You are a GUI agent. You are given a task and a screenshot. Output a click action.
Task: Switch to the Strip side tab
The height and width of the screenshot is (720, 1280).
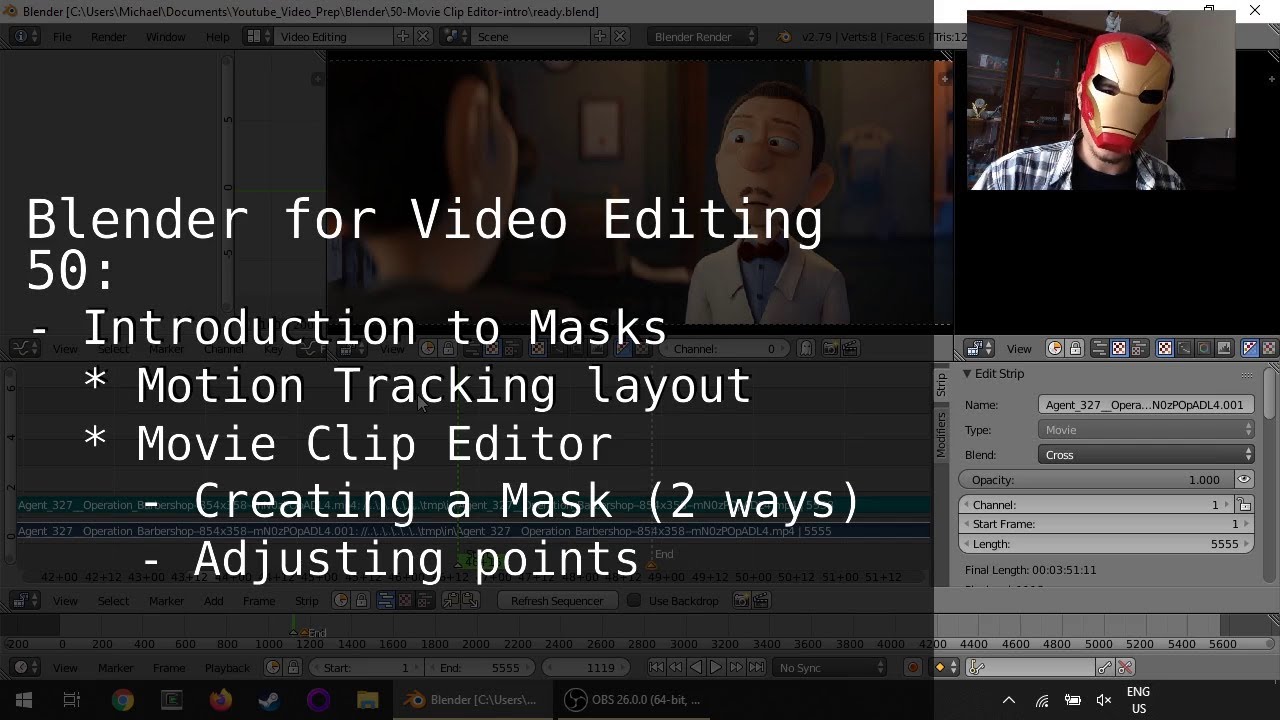click(x=941, y=385)
